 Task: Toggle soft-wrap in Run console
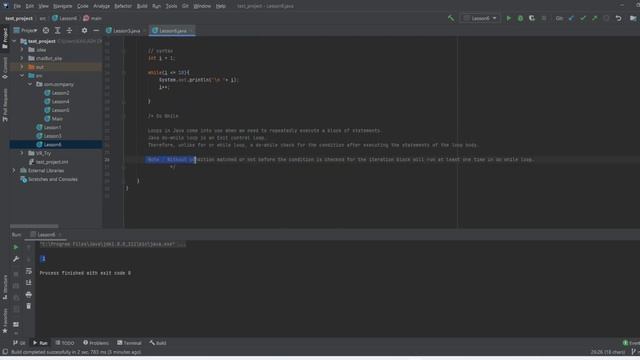click(x=29, y=271)
